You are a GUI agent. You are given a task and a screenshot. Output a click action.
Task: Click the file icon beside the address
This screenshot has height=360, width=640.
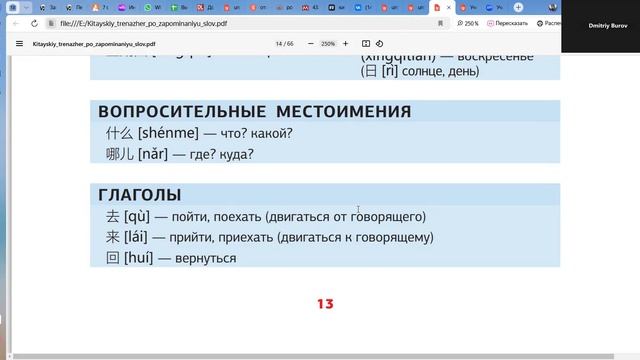[51, 24]
